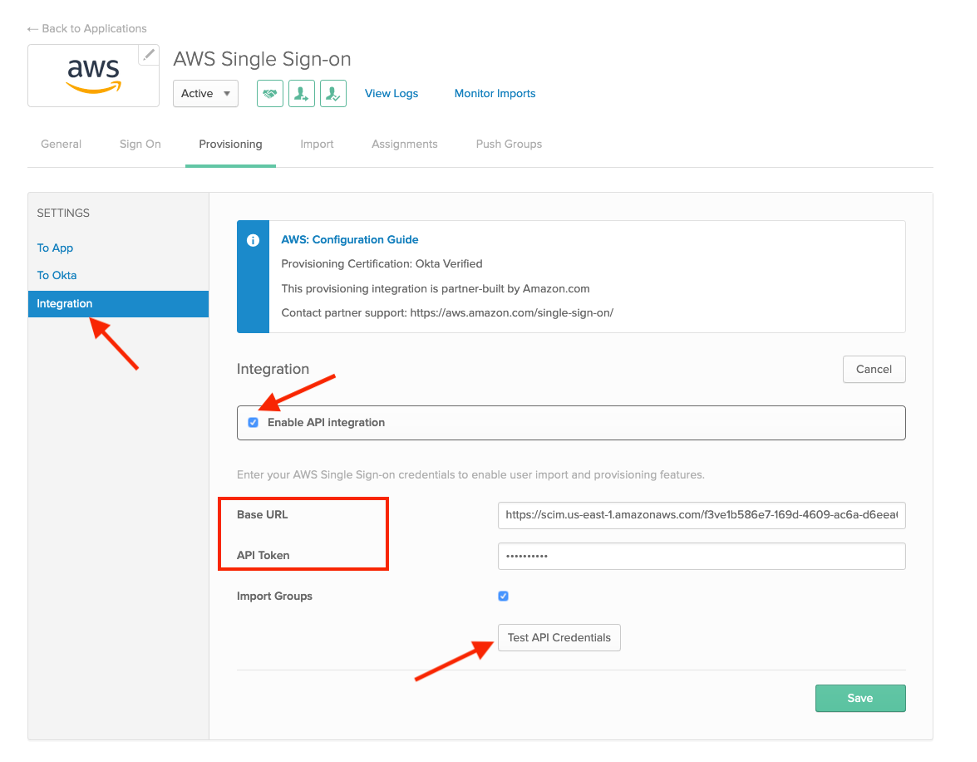Open the Assignments tab
The image size is (977, 762).
tap(404, 144)
